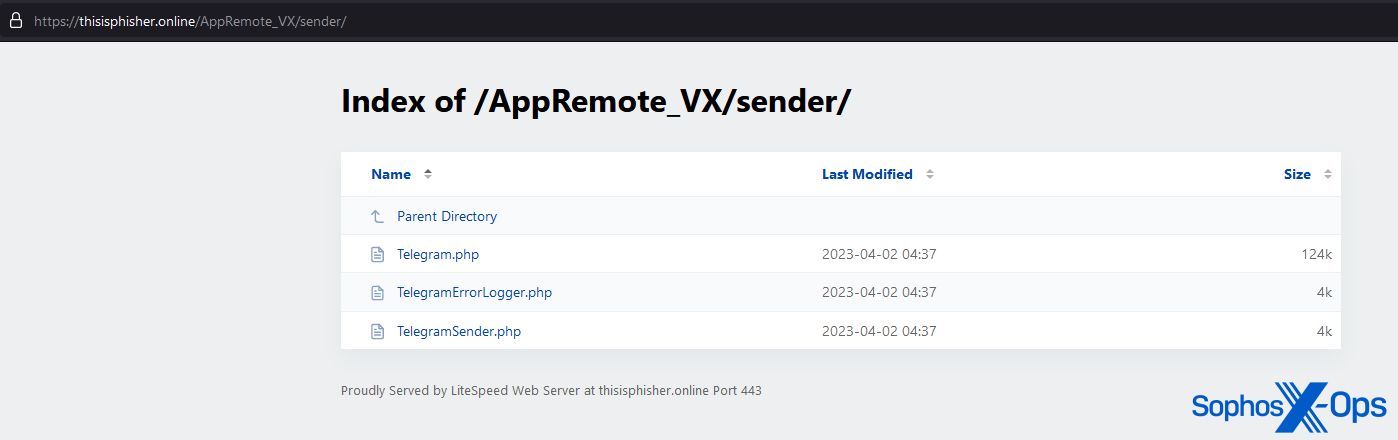
Task: Click the 124k size value for Telegram.php
Action: click(x=1316, y=254)
